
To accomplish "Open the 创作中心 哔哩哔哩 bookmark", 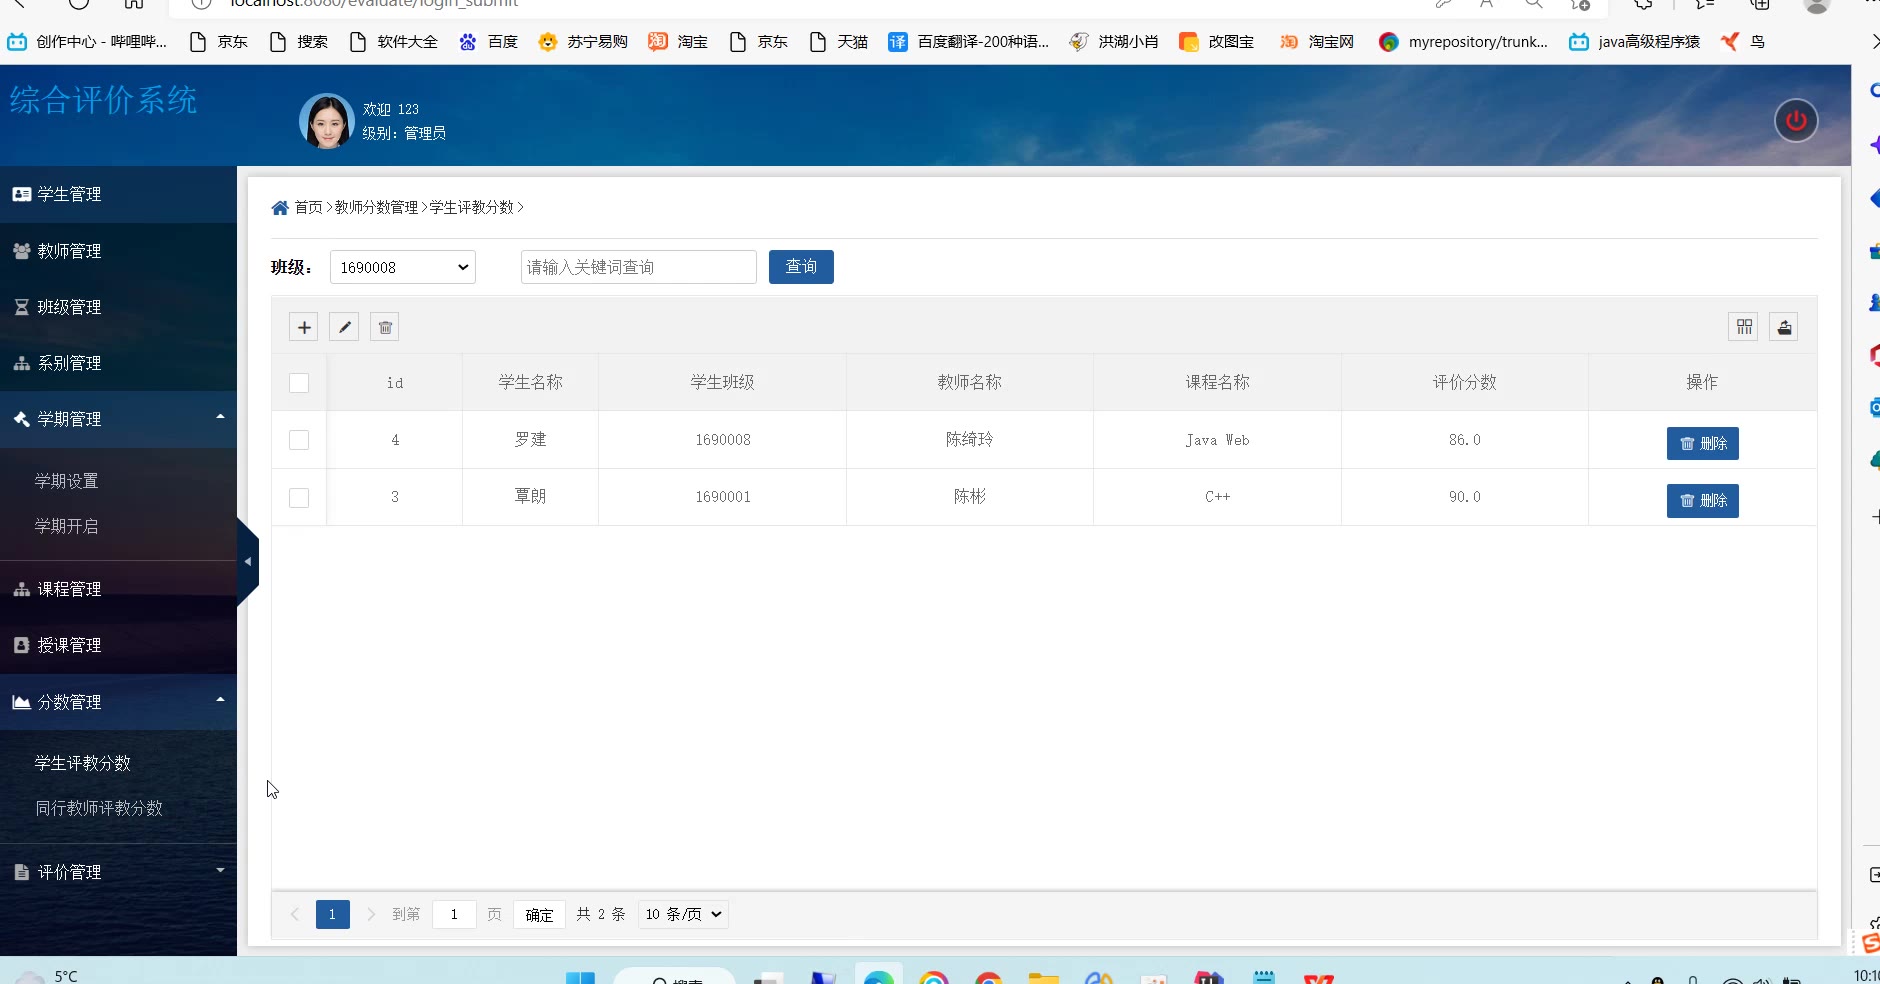I will (x=88, y=42).
